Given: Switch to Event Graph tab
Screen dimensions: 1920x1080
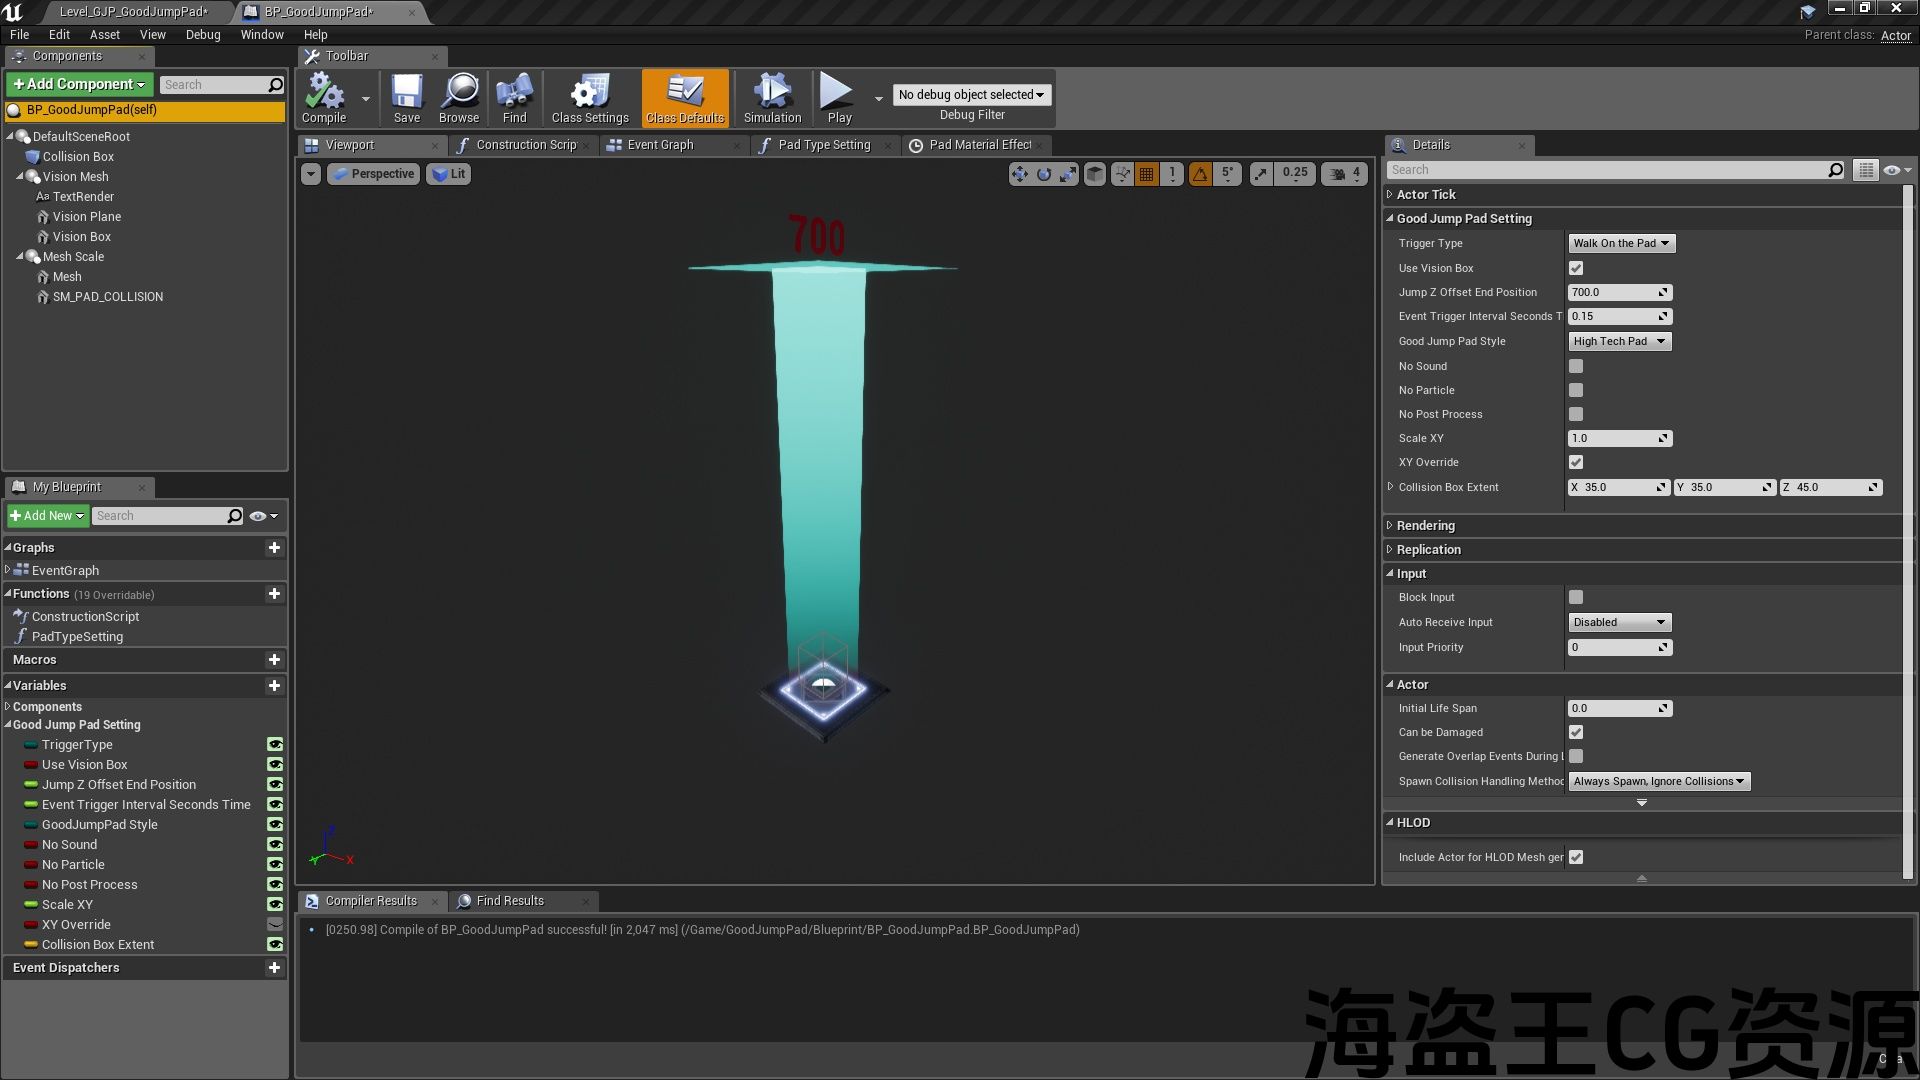Looking at the screenshot, I should [660, 145].
